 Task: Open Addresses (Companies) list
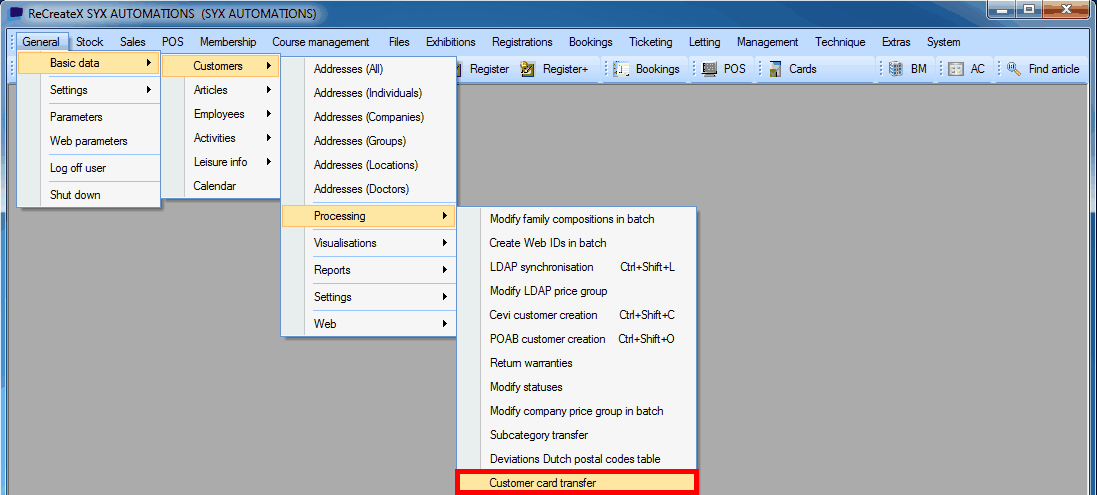pyautogui.click(x=368, y=117)
